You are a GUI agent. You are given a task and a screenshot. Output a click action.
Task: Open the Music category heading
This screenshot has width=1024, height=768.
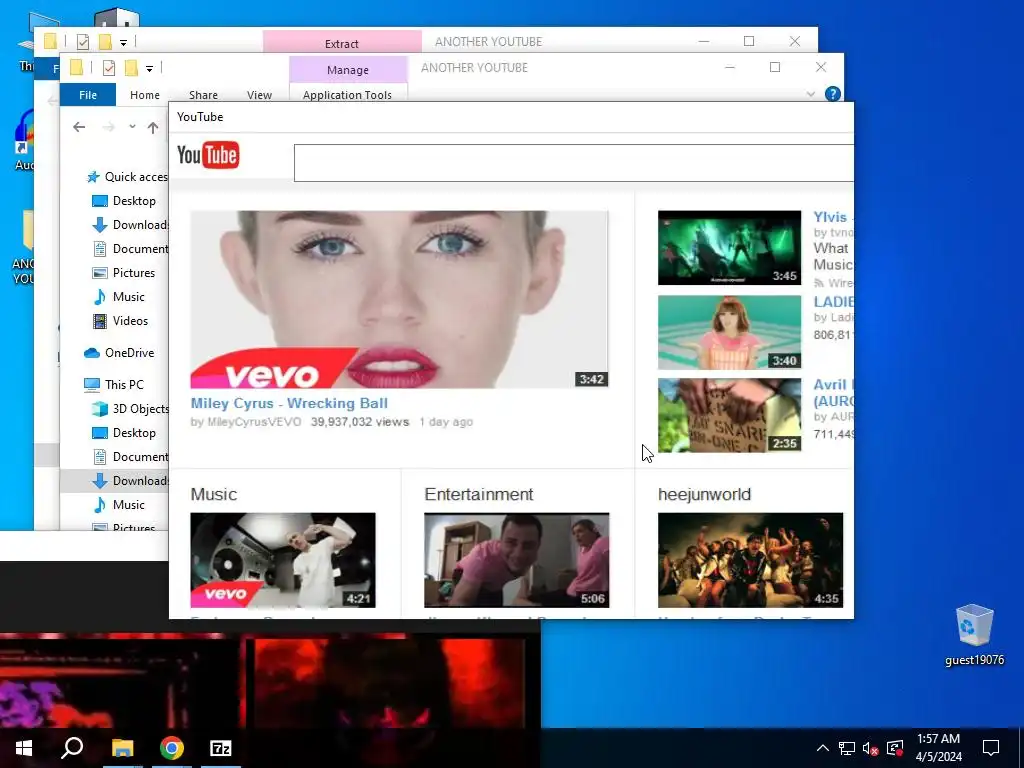tap(214, 494)
